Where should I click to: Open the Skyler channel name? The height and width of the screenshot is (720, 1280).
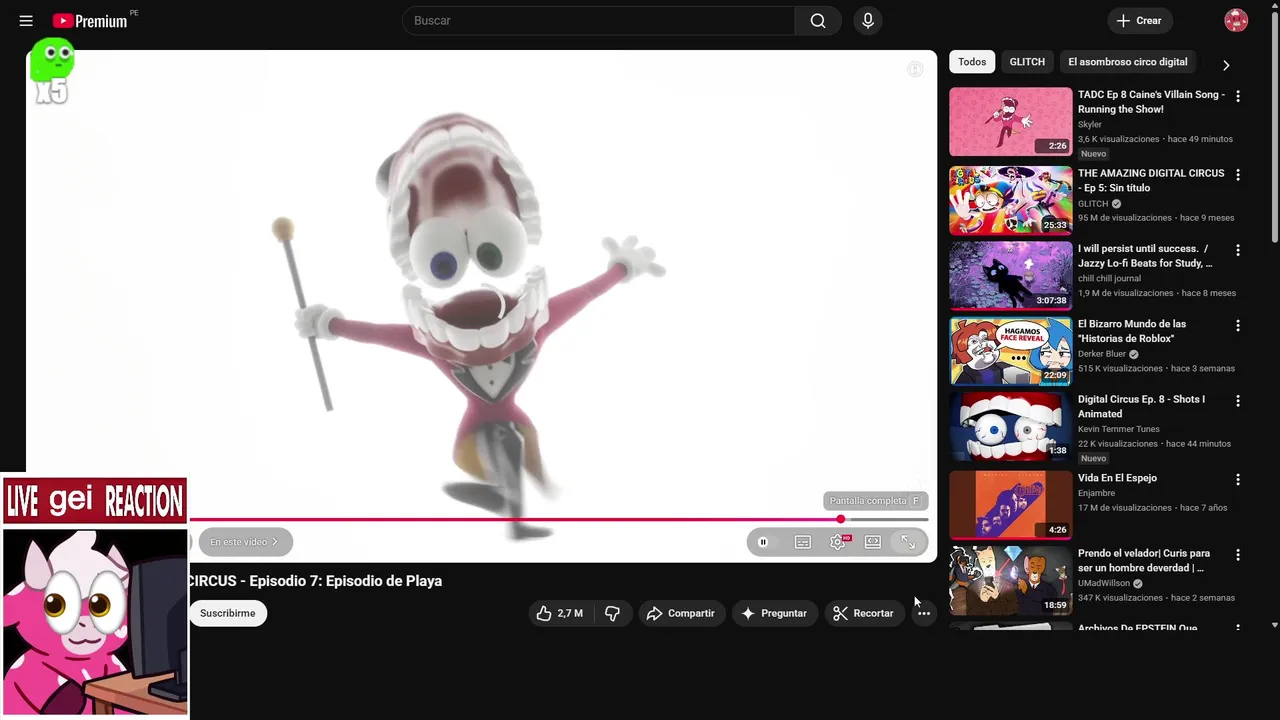pos(1090,125)
